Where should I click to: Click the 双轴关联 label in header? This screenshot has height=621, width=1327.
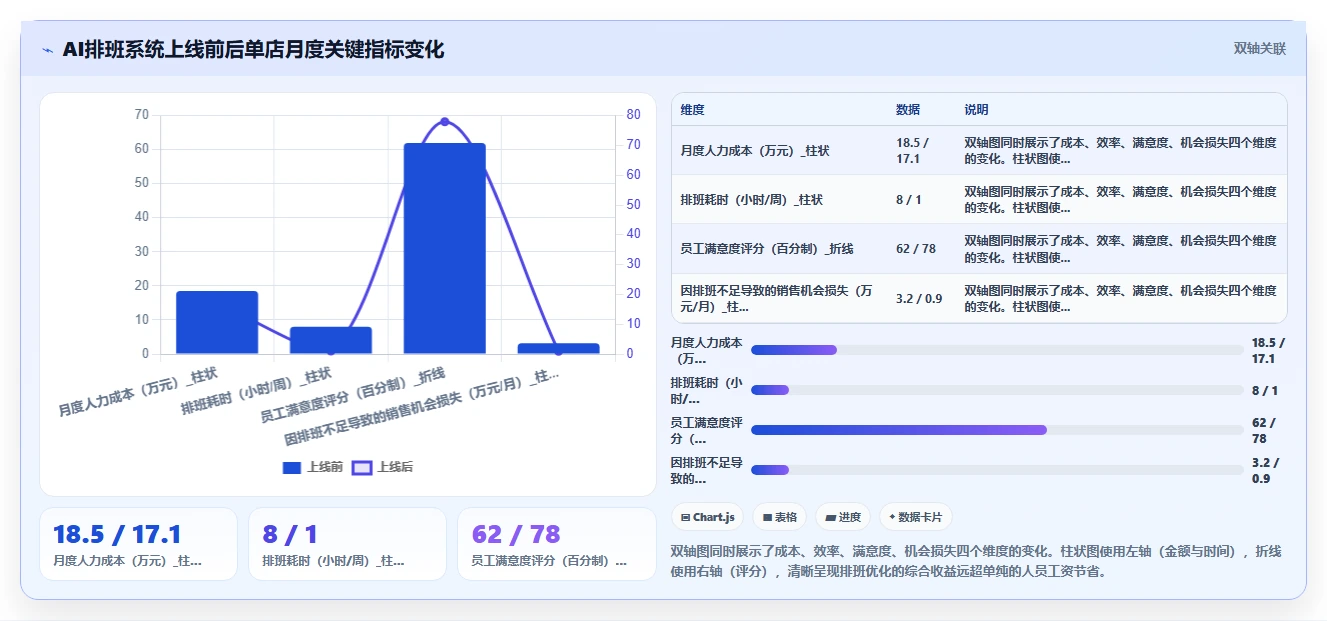(1259, 49)
